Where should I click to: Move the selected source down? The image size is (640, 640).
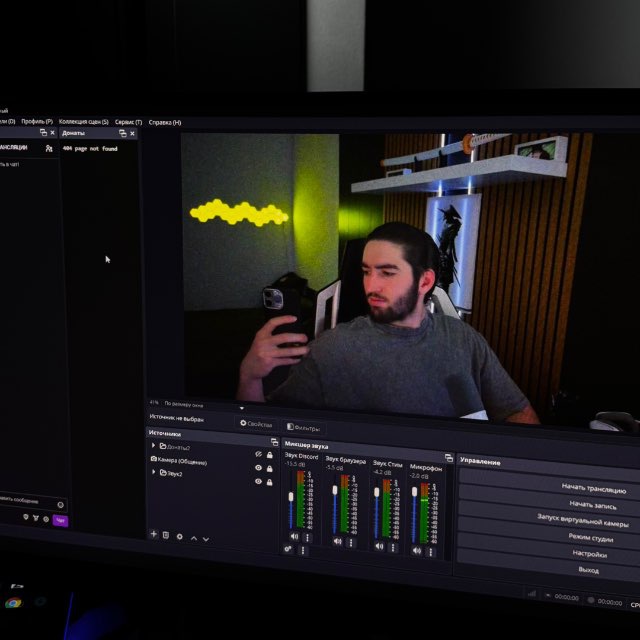[206, 539]
